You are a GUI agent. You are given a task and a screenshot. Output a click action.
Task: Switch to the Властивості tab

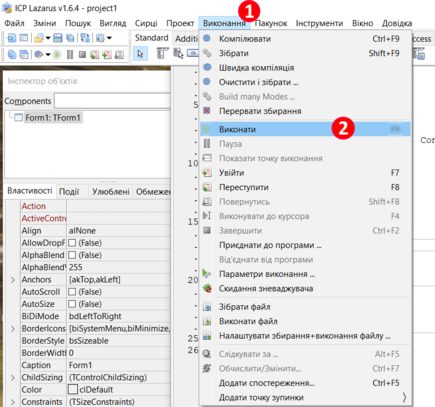(x=30, y=191)
